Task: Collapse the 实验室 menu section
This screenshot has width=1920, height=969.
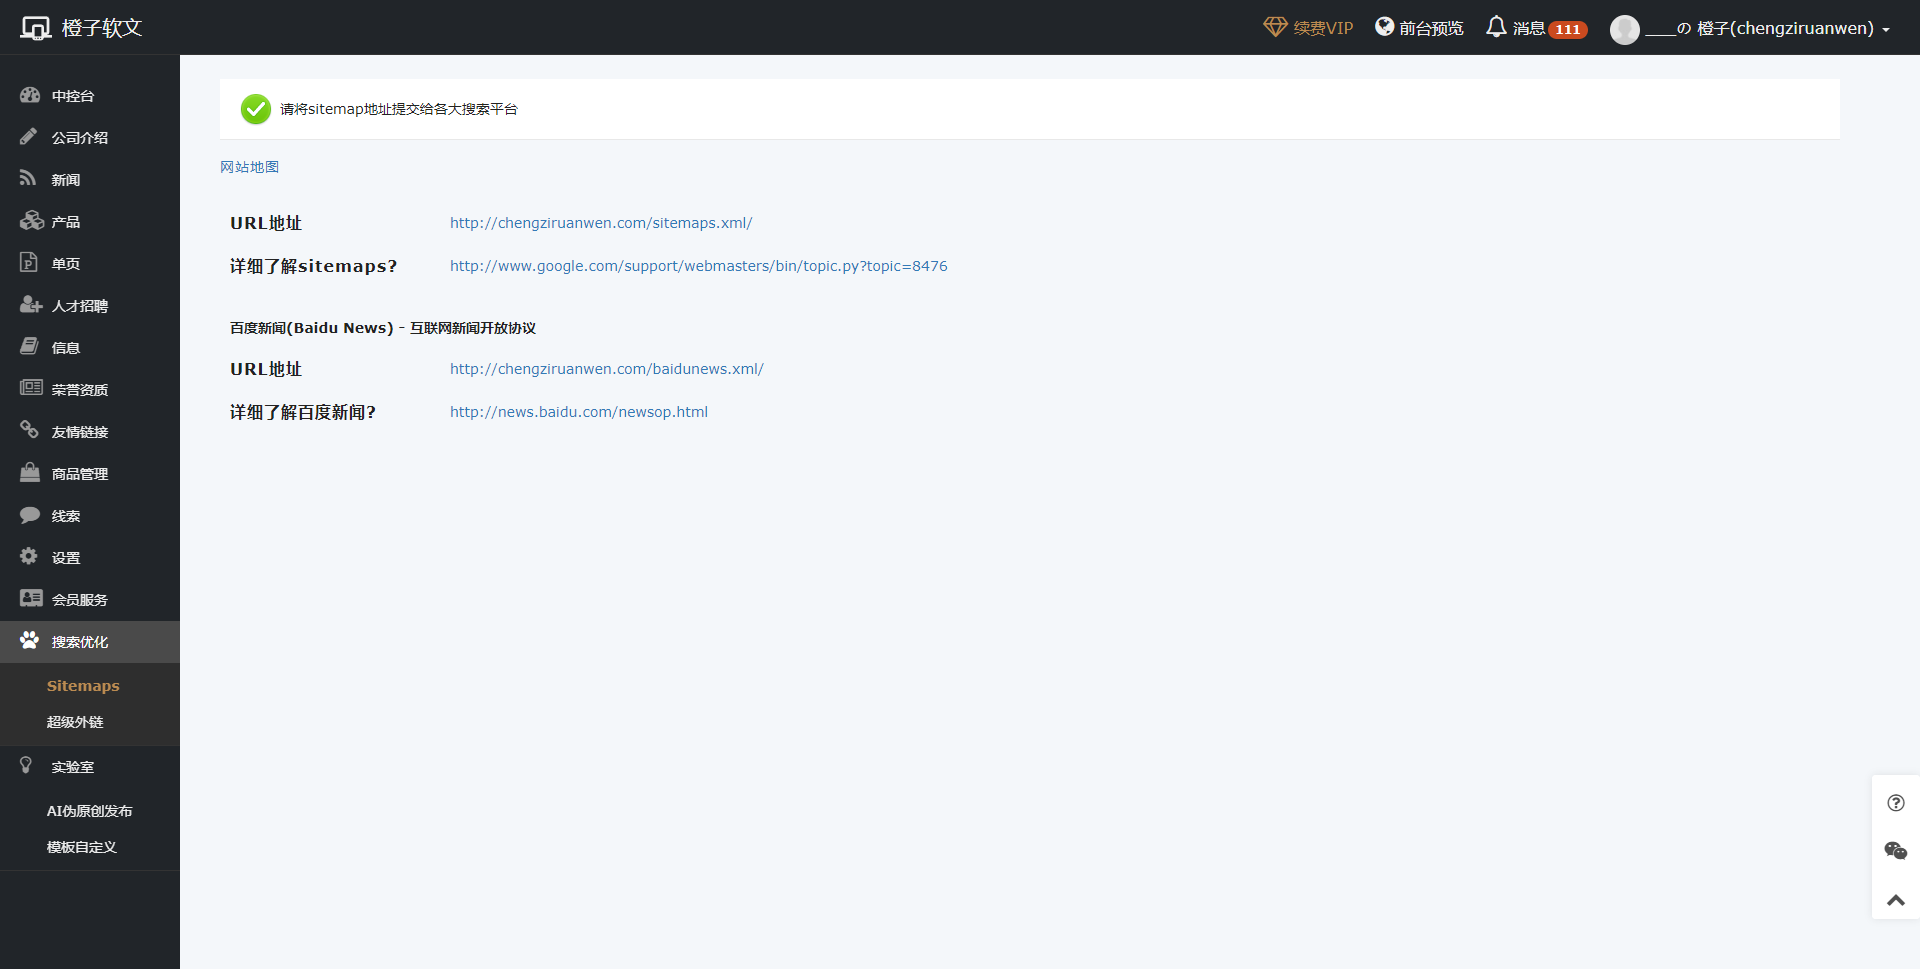Action: [90, 767]
